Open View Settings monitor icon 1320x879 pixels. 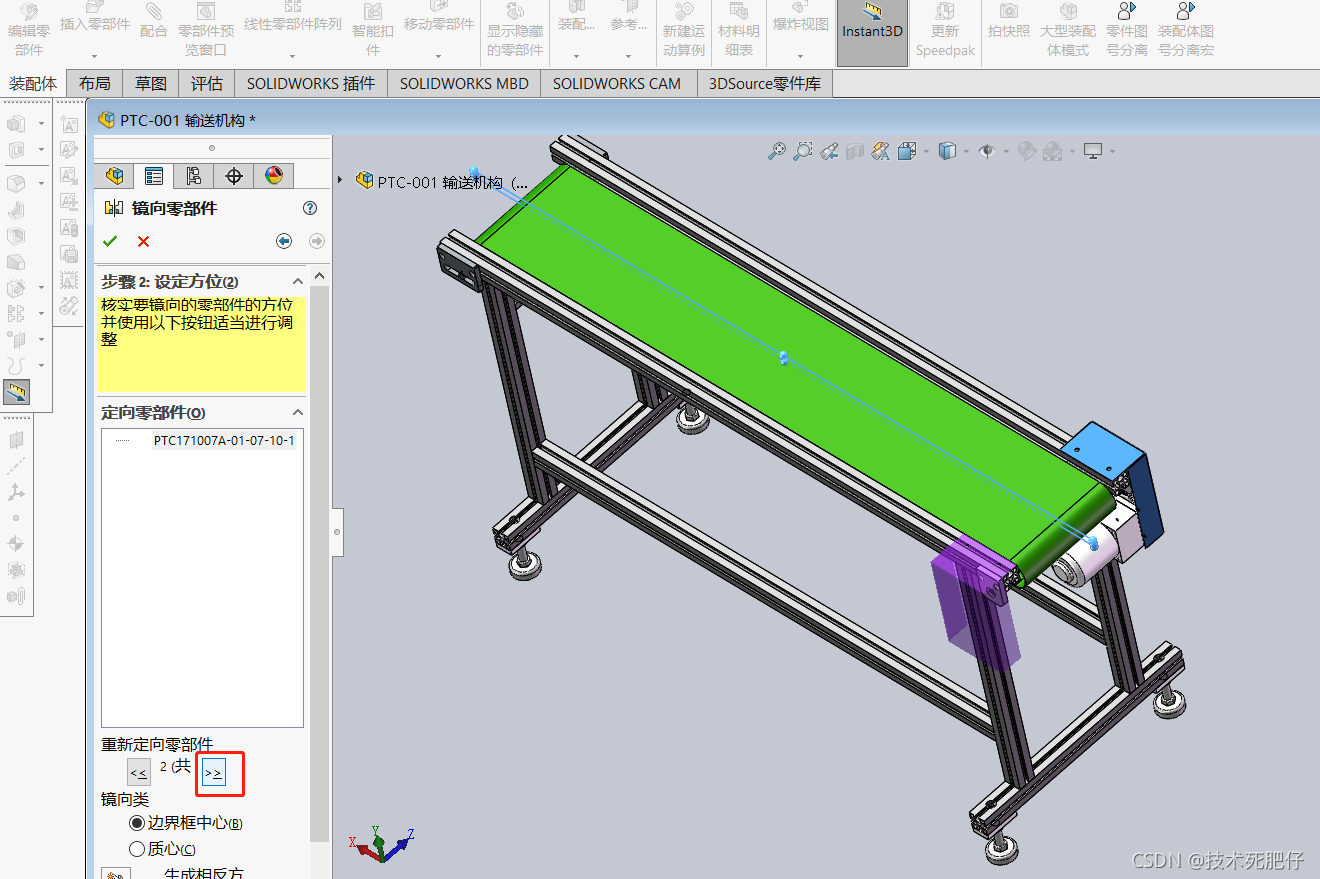tap(1094, 151)
